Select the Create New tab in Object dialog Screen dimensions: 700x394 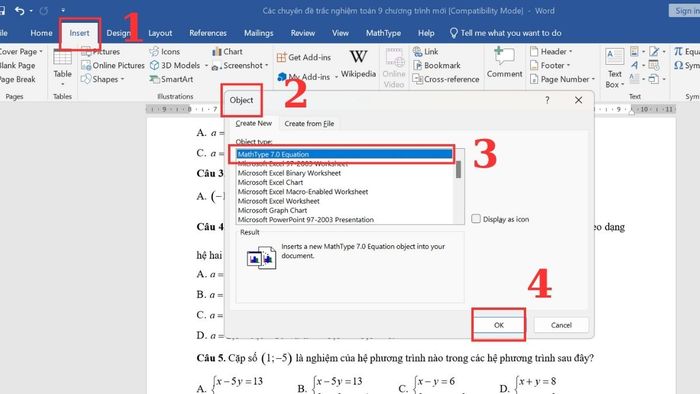click(254, 124)
